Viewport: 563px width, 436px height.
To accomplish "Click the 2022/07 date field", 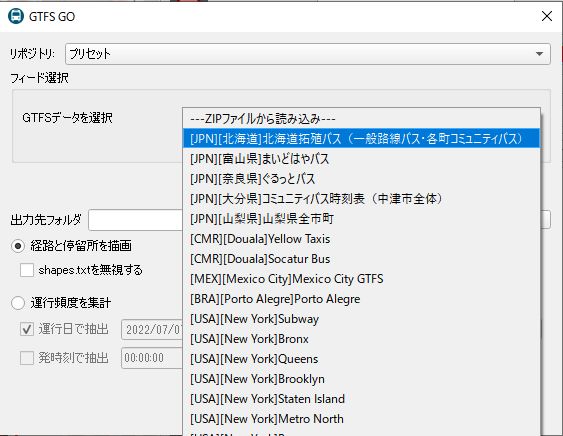I will tap(152, 329).
